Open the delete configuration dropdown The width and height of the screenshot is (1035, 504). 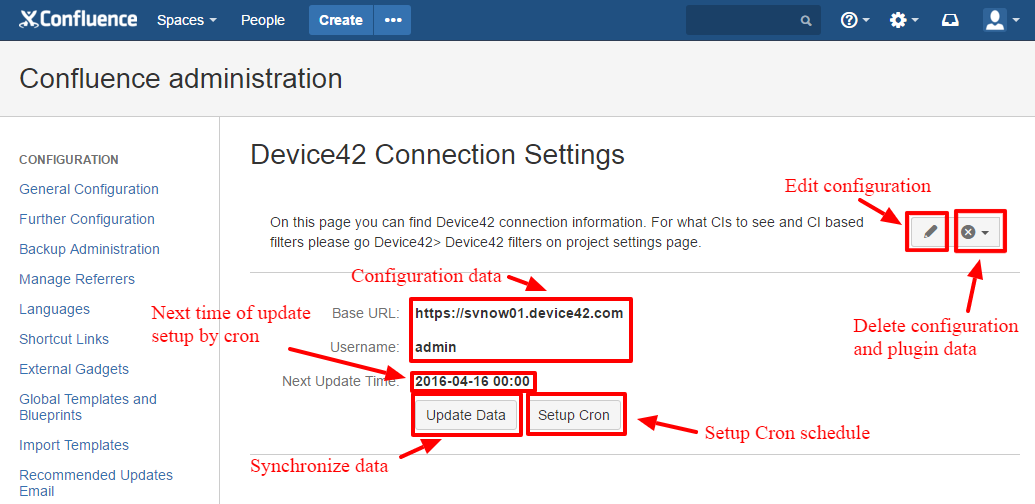pyautogui.click(x=976, y=232)
